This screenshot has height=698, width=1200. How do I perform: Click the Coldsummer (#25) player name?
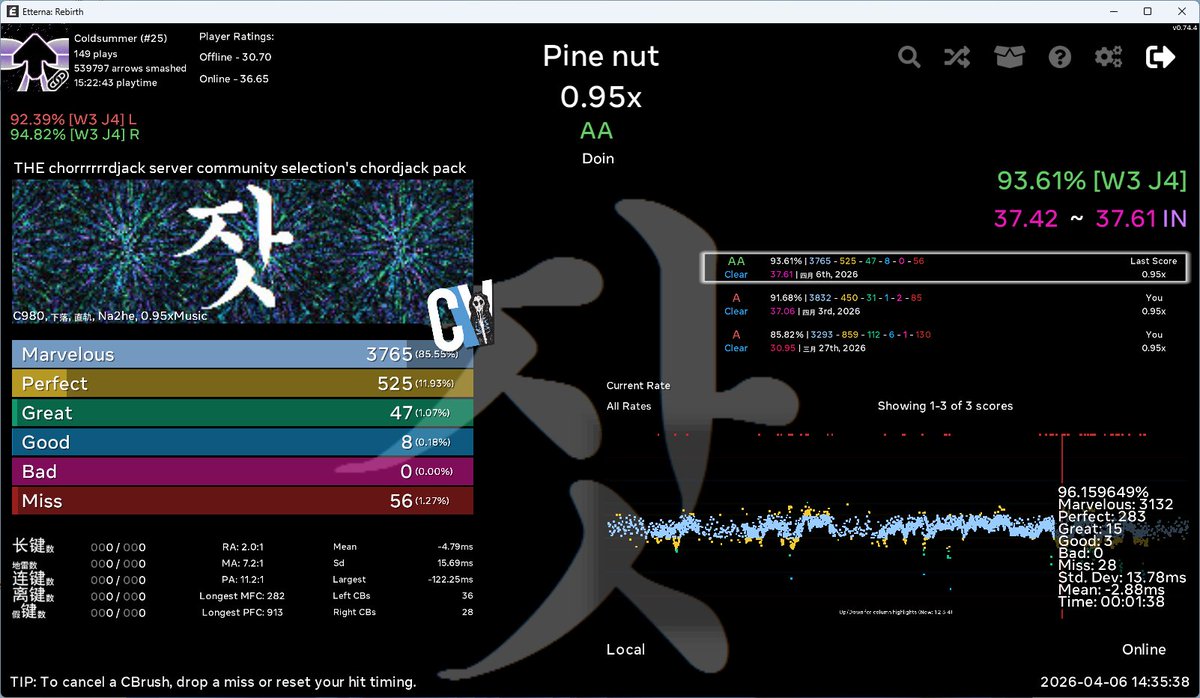coord(120,38)
